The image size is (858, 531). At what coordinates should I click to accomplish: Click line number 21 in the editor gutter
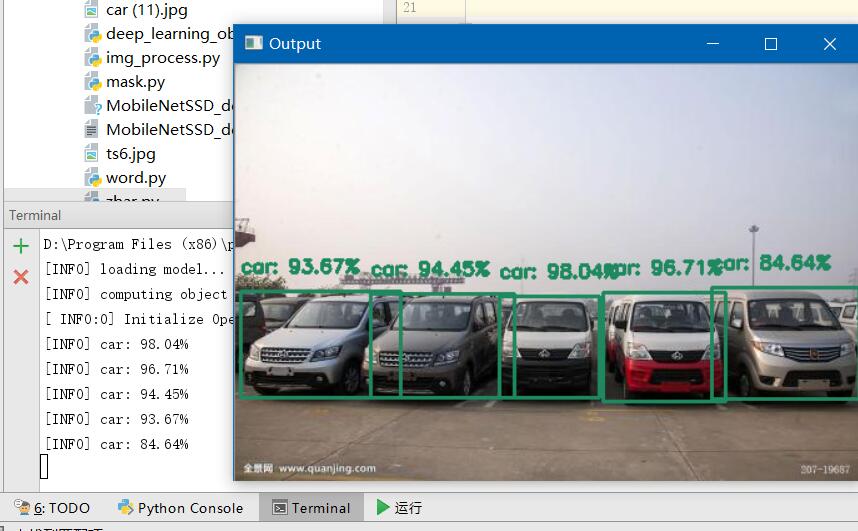(x=410, y=7)
